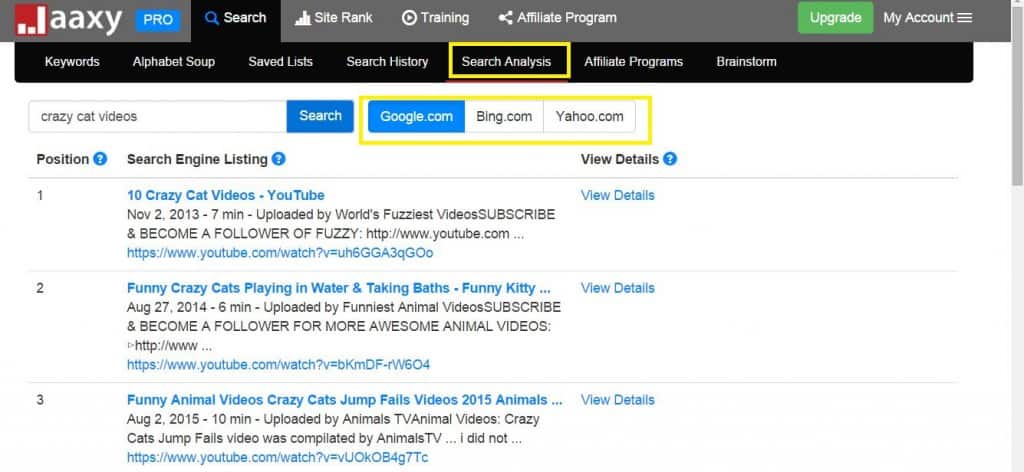View Details for position 1 result
Image resolution: width=1024 pixels, height=472 pixels.
coord(617,195)
